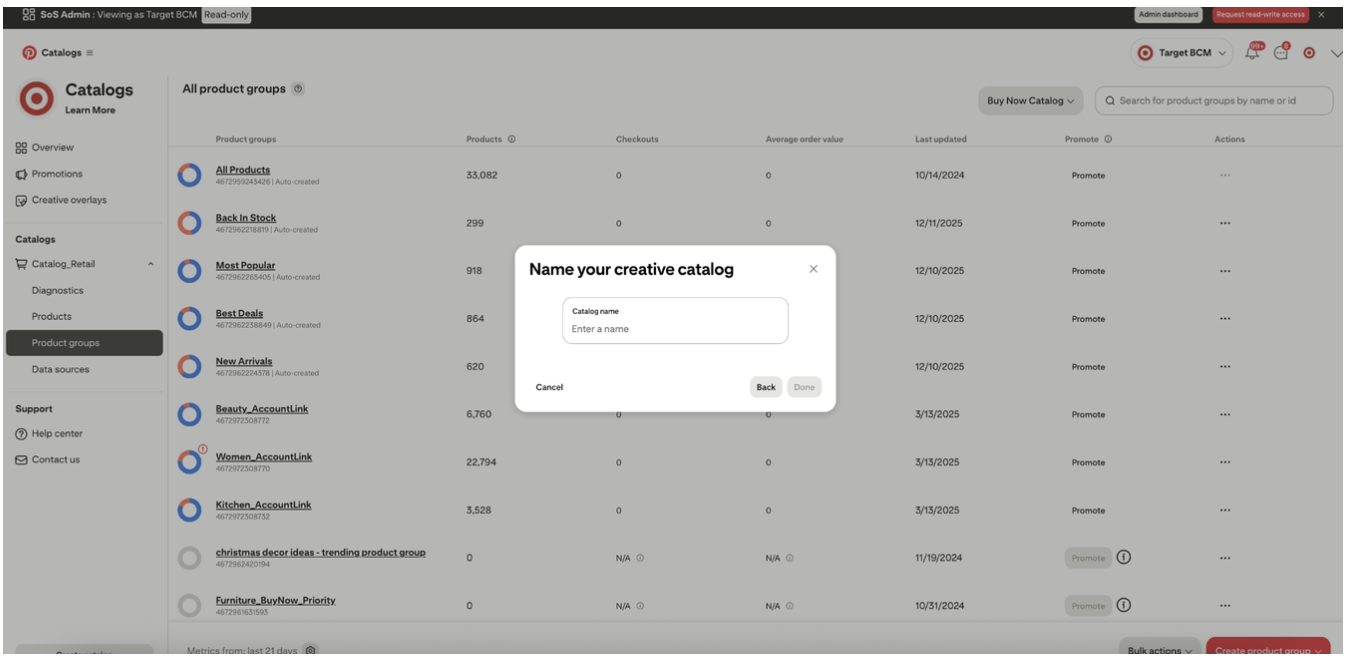Open the Most Popular product group link
This screenshot has width=1352, height=658.
(x=245, y=266)
